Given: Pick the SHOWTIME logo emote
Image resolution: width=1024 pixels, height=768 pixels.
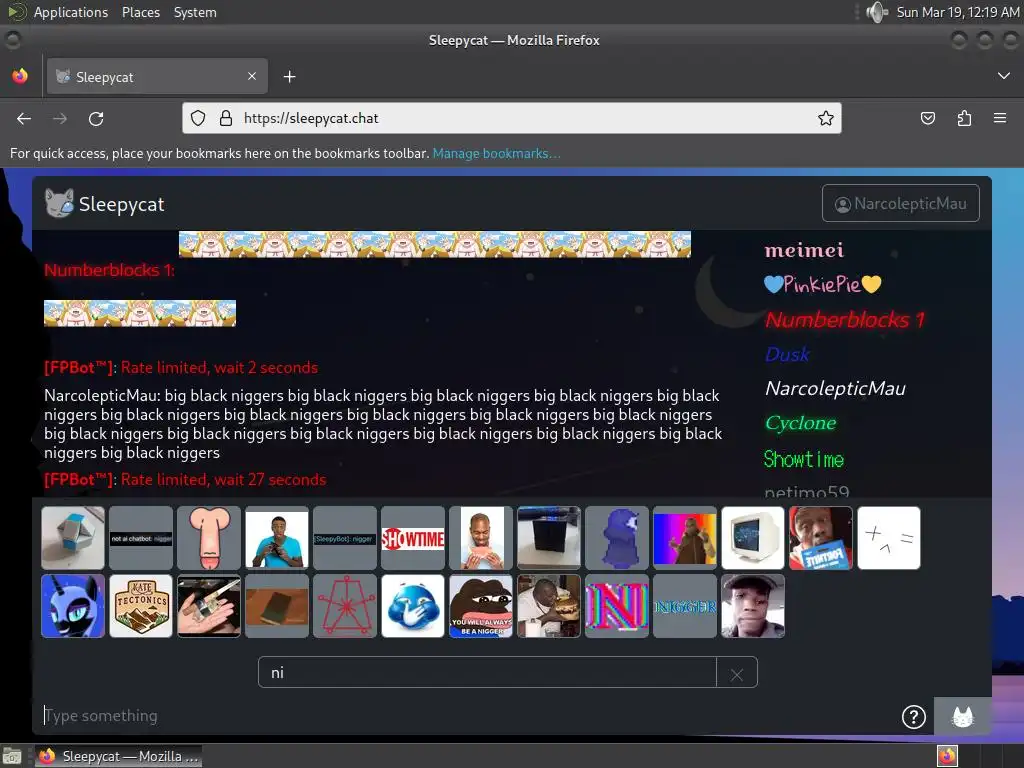Looking at the screenshot, I should click(413, 538).
